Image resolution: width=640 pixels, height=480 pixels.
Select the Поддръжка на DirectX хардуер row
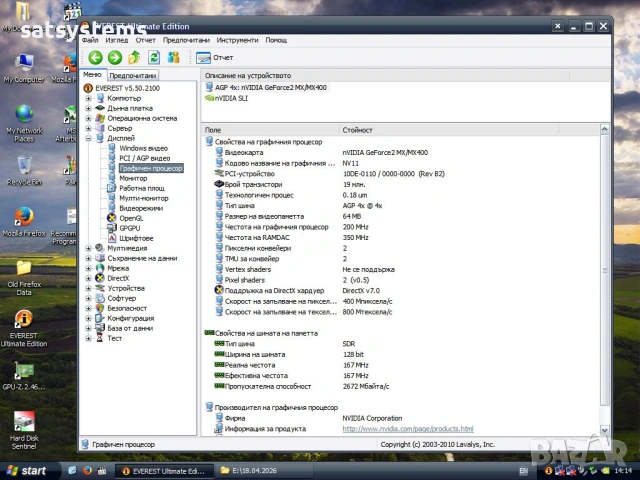[x=402, y=291]
